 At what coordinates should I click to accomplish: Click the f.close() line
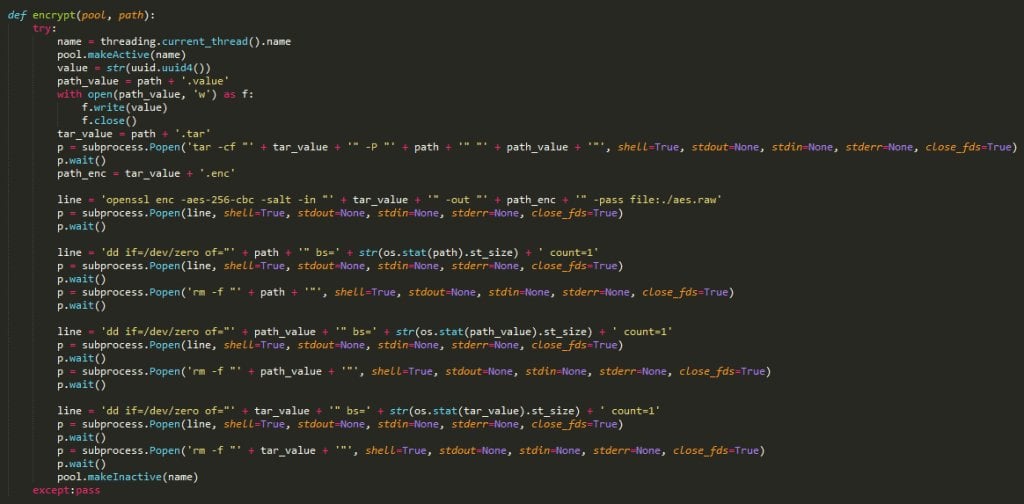pos(109,121)
